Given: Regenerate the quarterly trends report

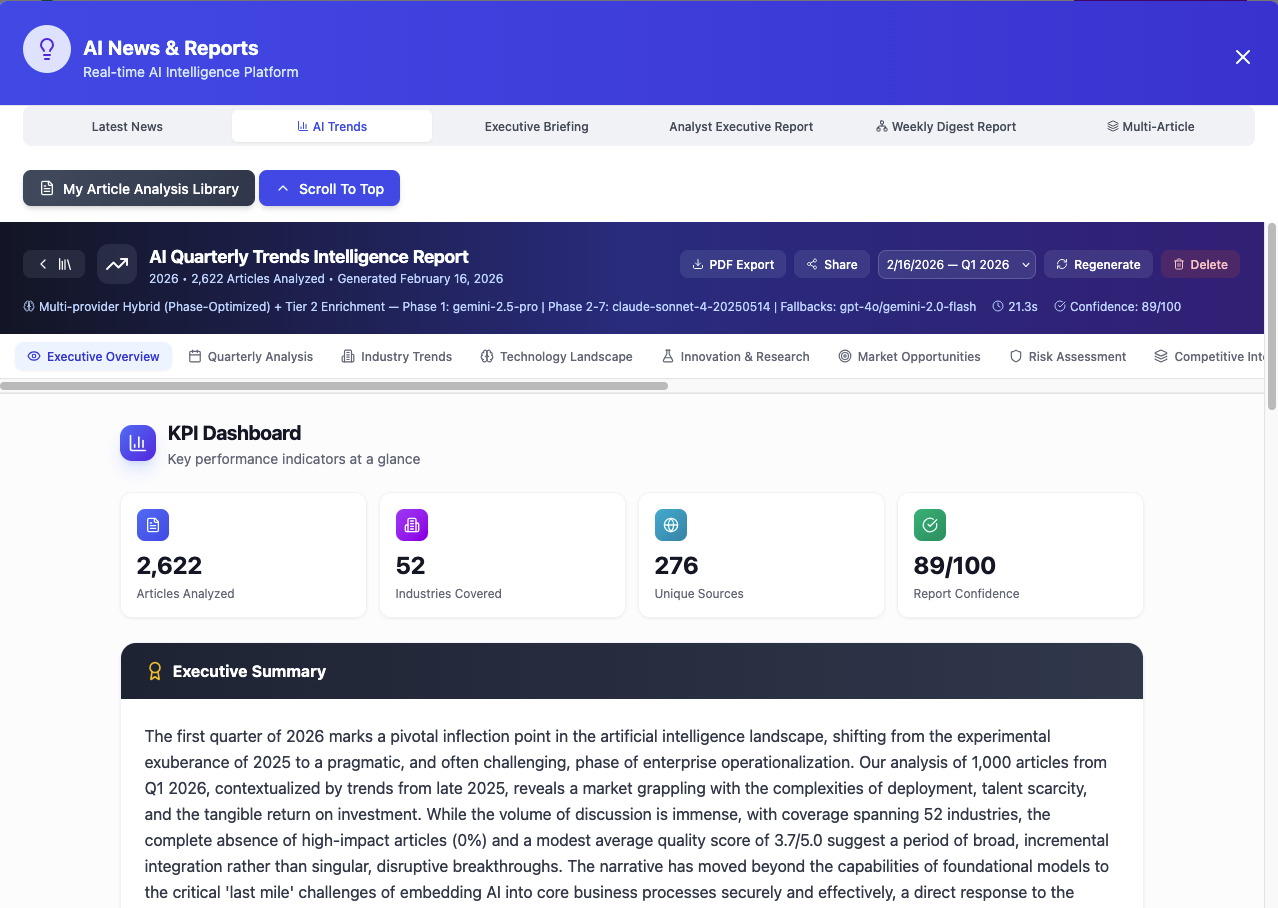Looking at the screenshot, I should tap(1098, 264).
